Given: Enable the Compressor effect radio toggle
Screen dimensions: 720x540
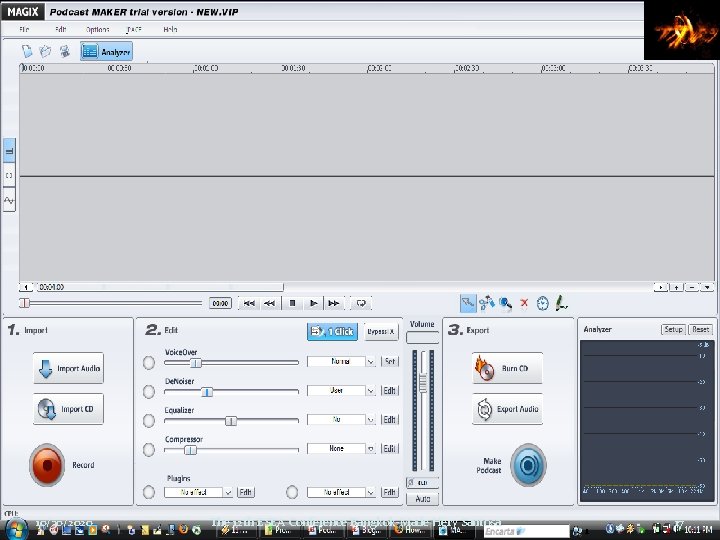Looking at the screenshot, I should click(x=149, y=450).
